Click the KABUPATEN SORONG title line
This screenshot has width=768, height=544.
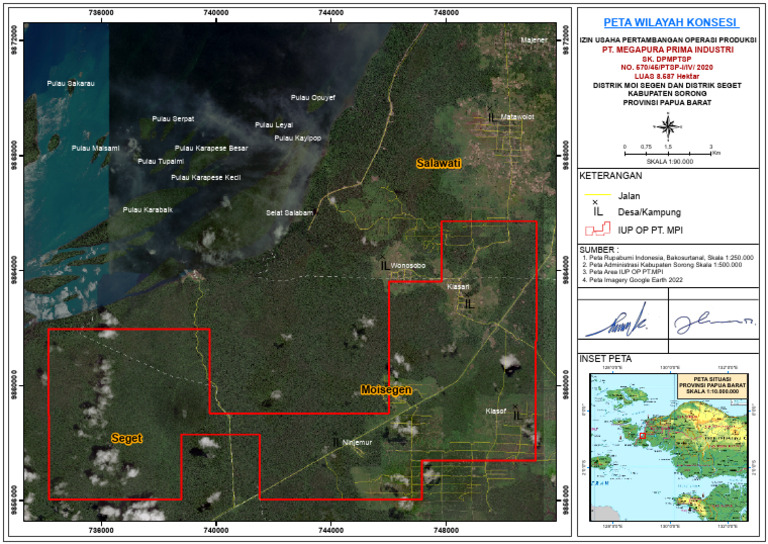[x=667, y=94]
